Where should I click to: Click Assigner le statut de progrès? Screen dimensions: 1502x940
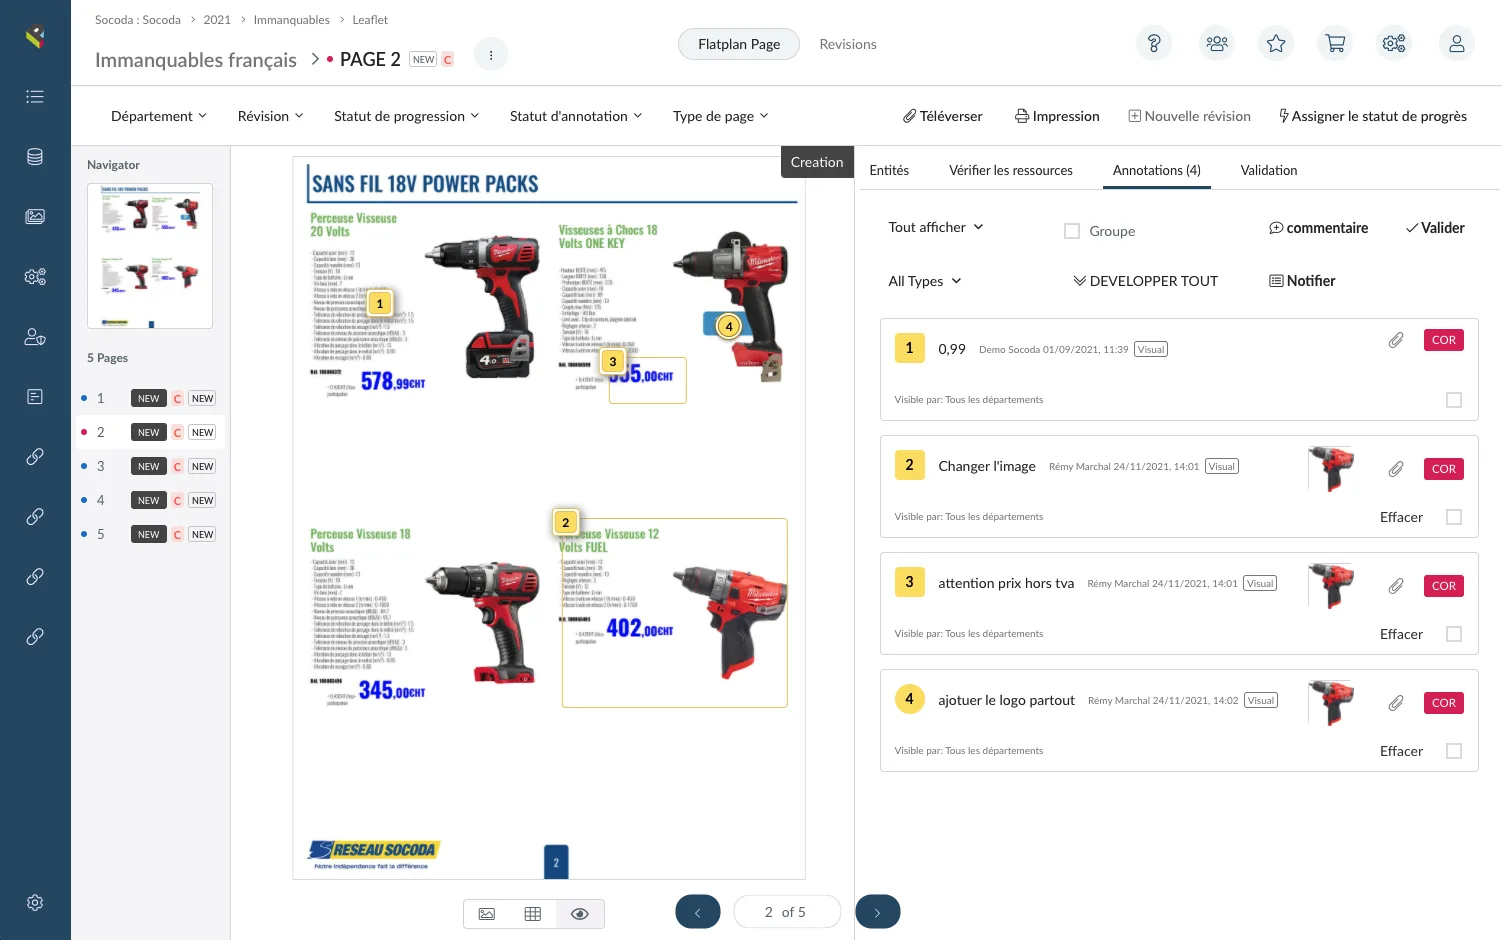(1373, 116)
